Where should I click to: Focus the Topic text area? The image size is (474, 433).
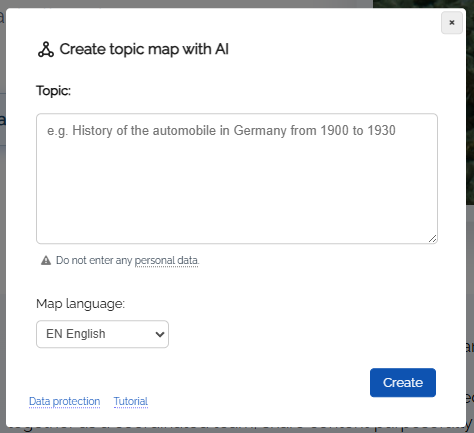pos(237,178)
